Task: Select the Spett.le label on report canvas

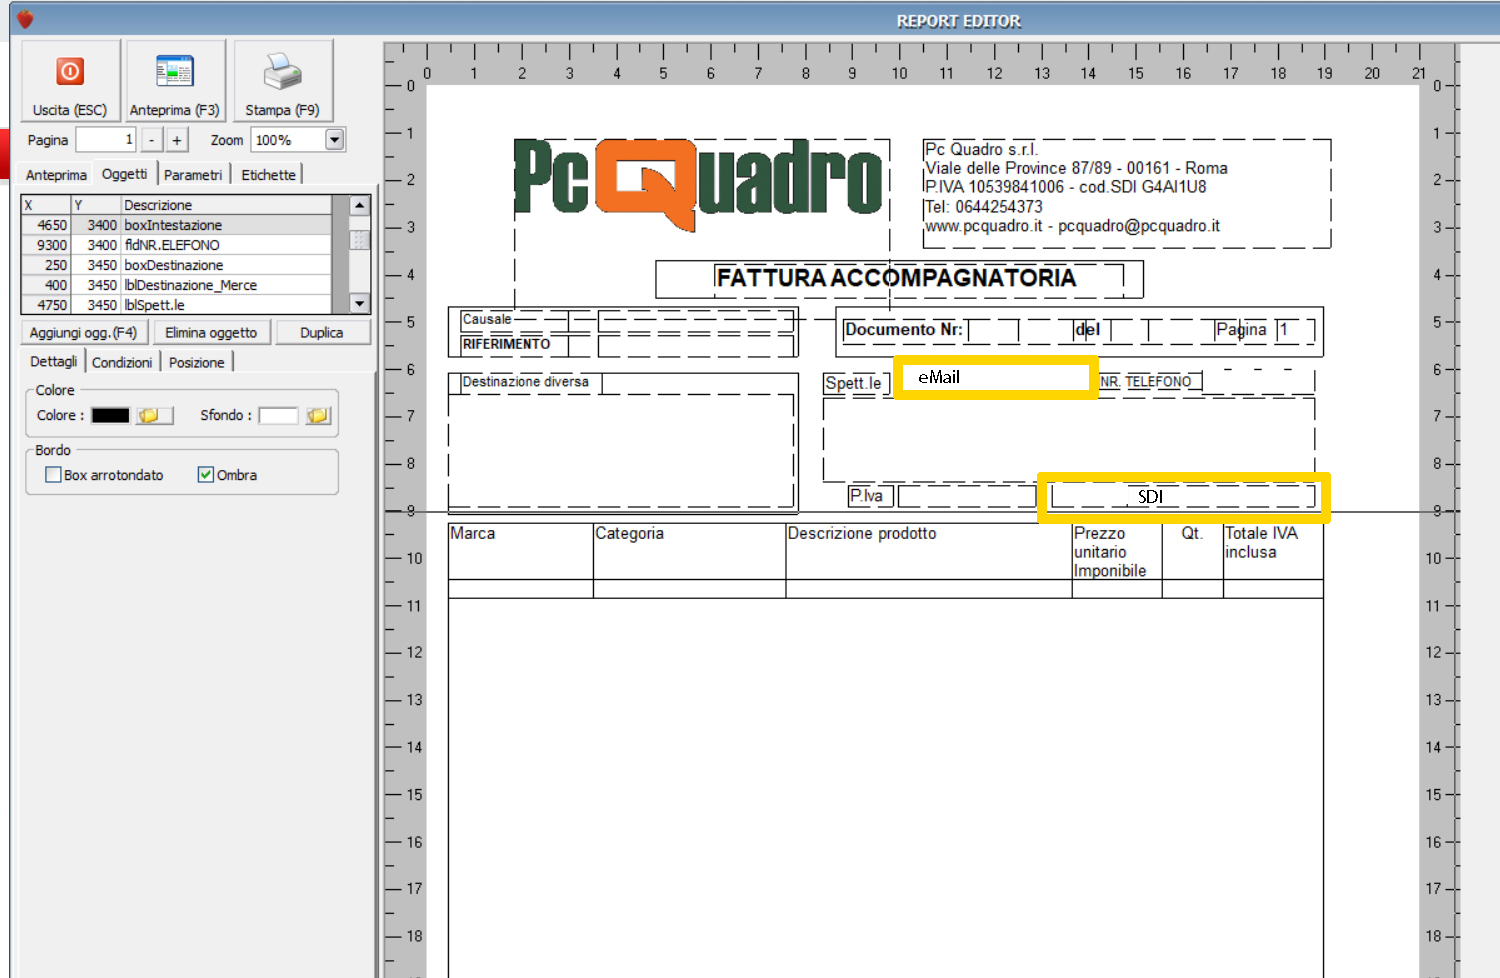Action: point(854,383)
